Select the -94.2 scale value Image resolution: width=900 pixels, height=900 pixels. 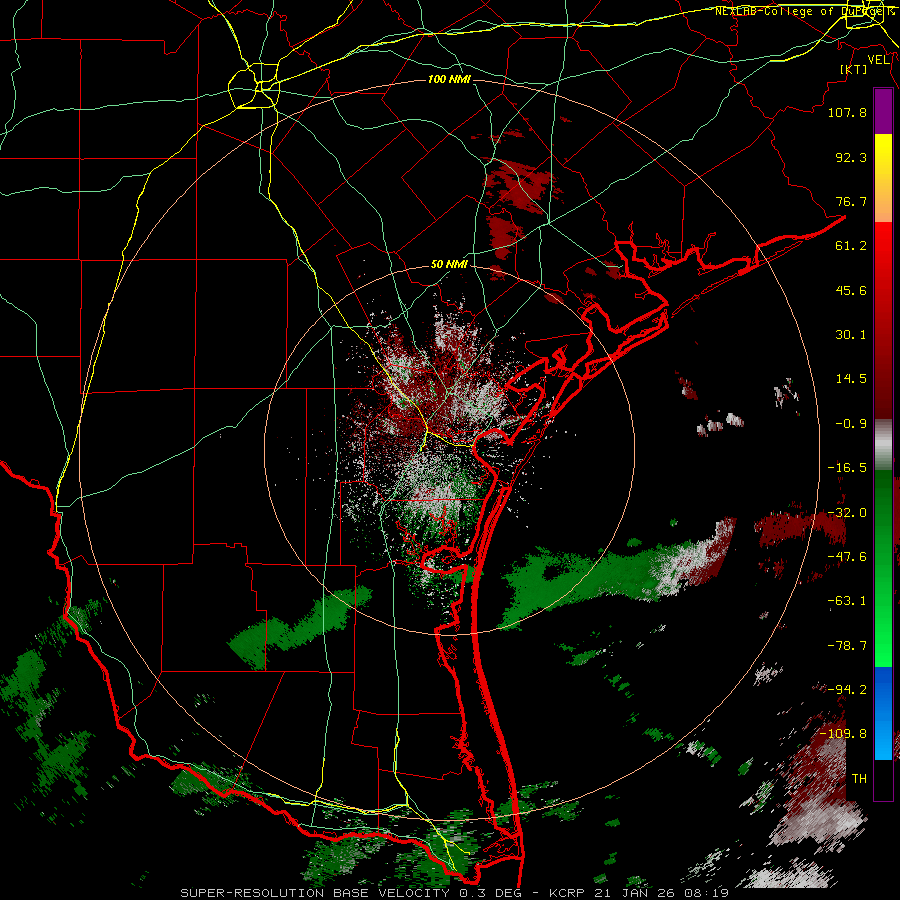pos(847,689)
